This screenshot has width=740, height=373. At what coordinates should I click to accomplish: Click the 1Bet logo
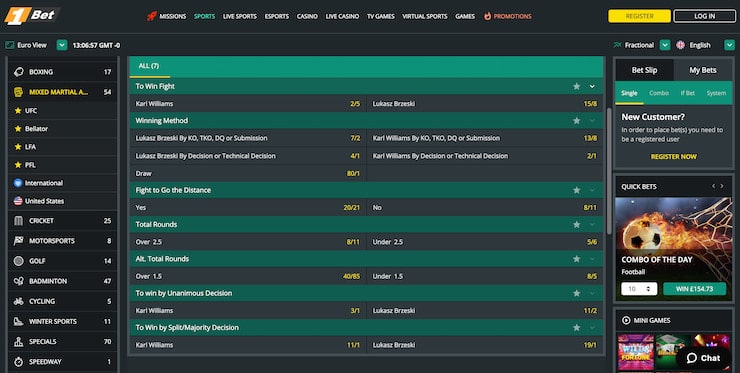pyautogui.click(x=31, y=16)
